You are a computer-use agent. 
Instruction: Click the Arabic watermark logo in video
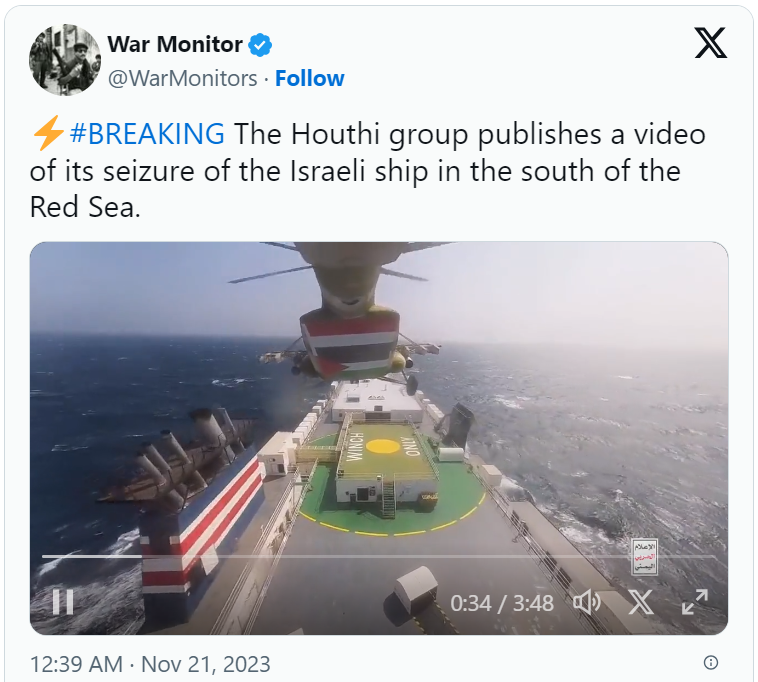click(x=645, y=557)
